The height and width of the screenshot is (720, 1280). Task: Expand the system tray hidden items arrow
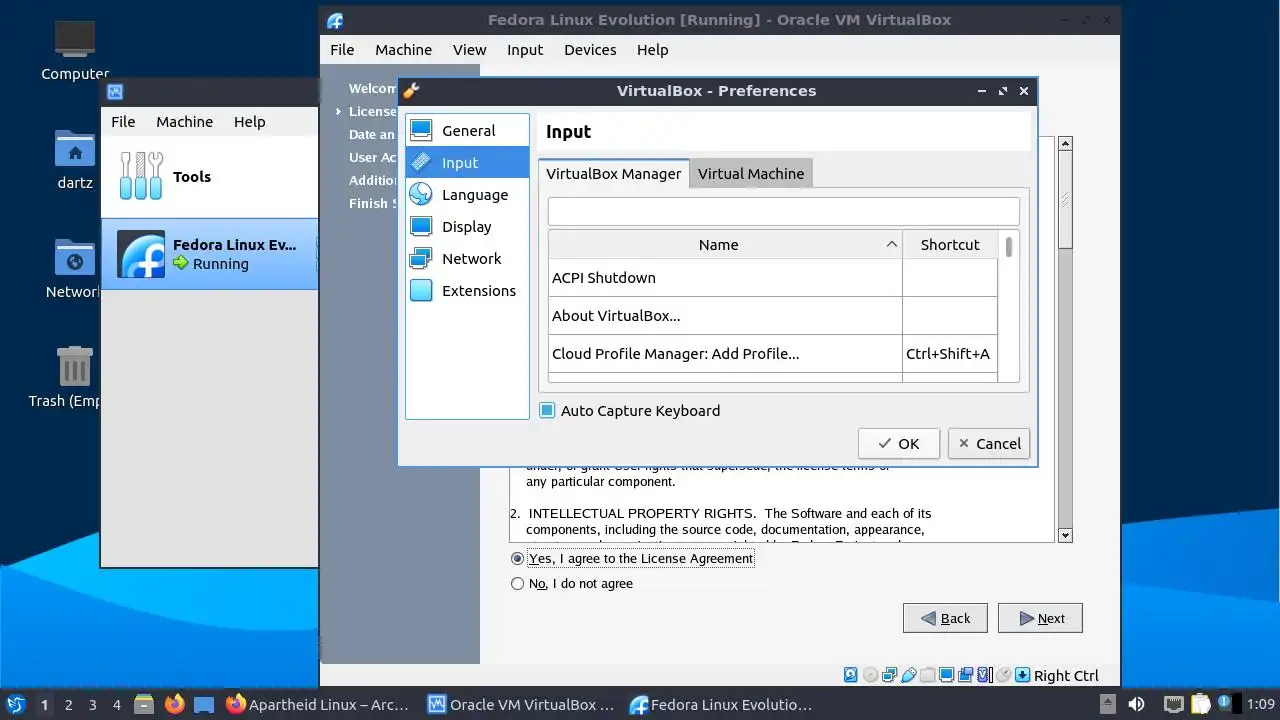(1108, 704)
